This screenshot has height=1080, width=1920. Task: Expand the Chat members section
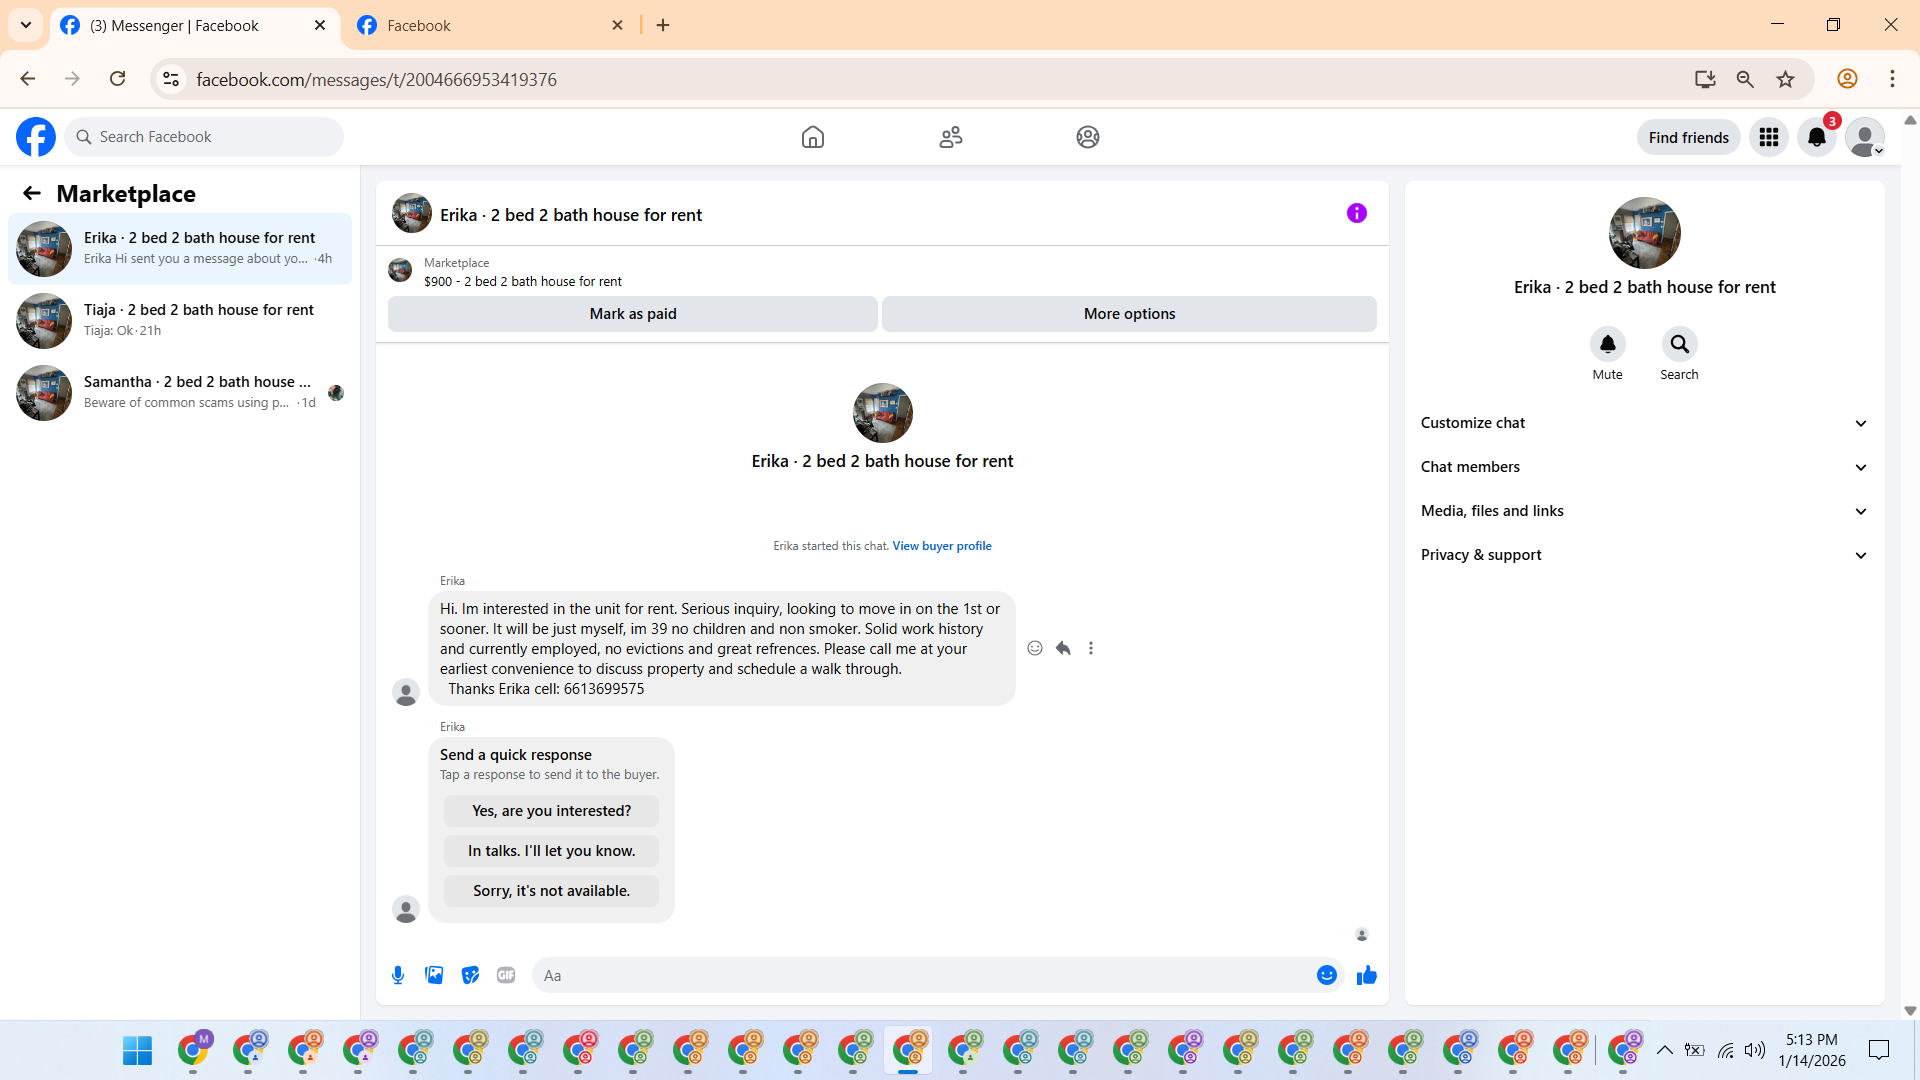pos(1644,467)
